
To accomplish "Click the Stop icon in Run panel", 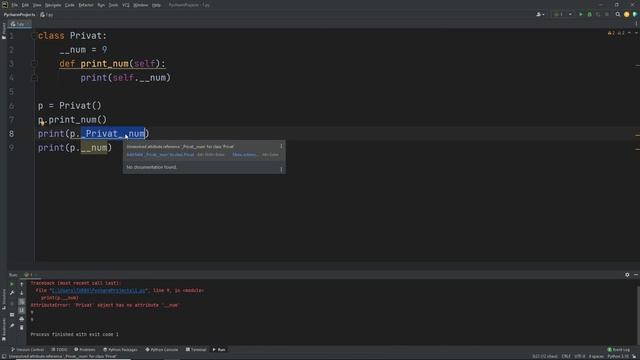I will coord(12,304).
